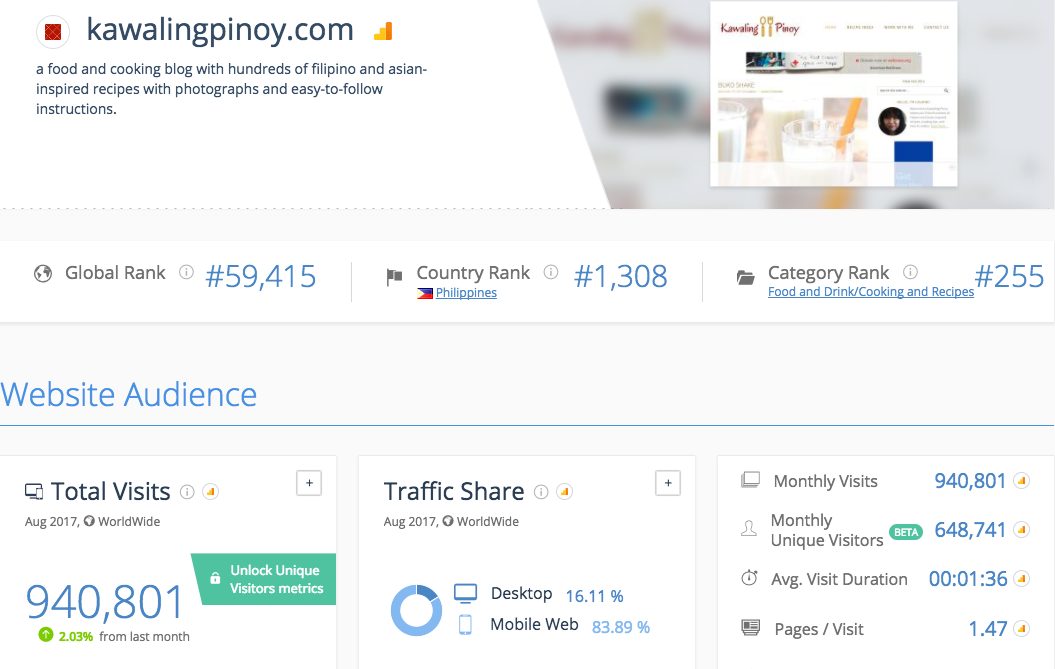Expand the Total Visits card with plus button
The width and height of the screenshot is (1055, 669).
pyautogui.click(x=309, y=483)
